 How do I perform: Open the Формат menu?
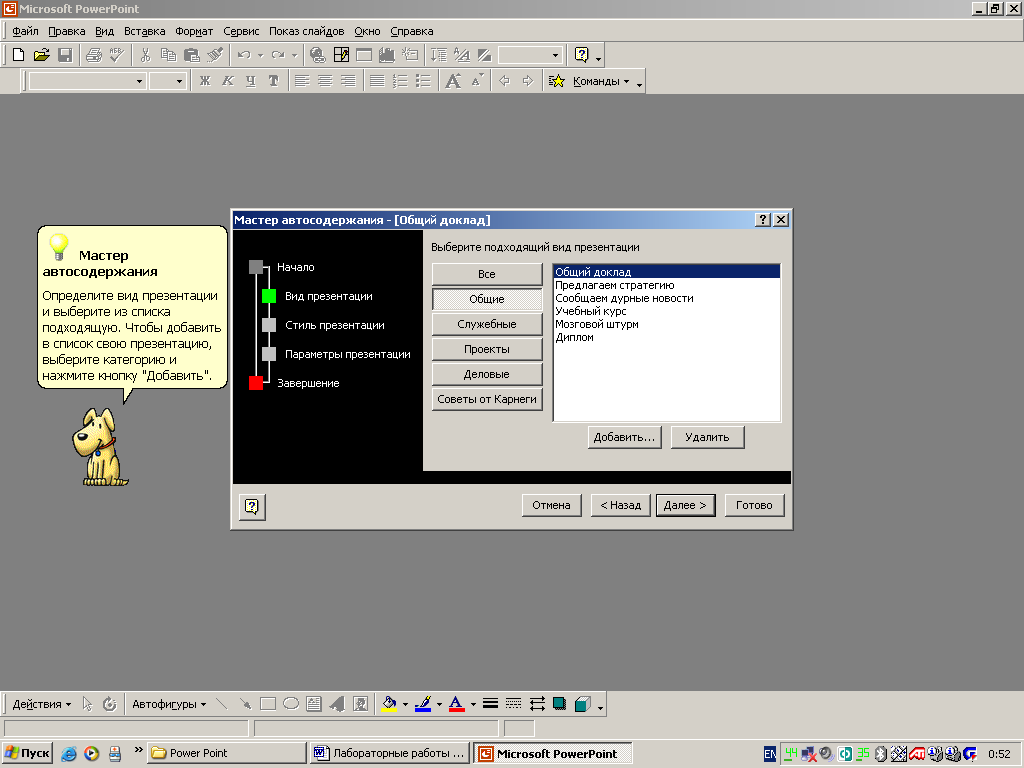coord(194,31)
